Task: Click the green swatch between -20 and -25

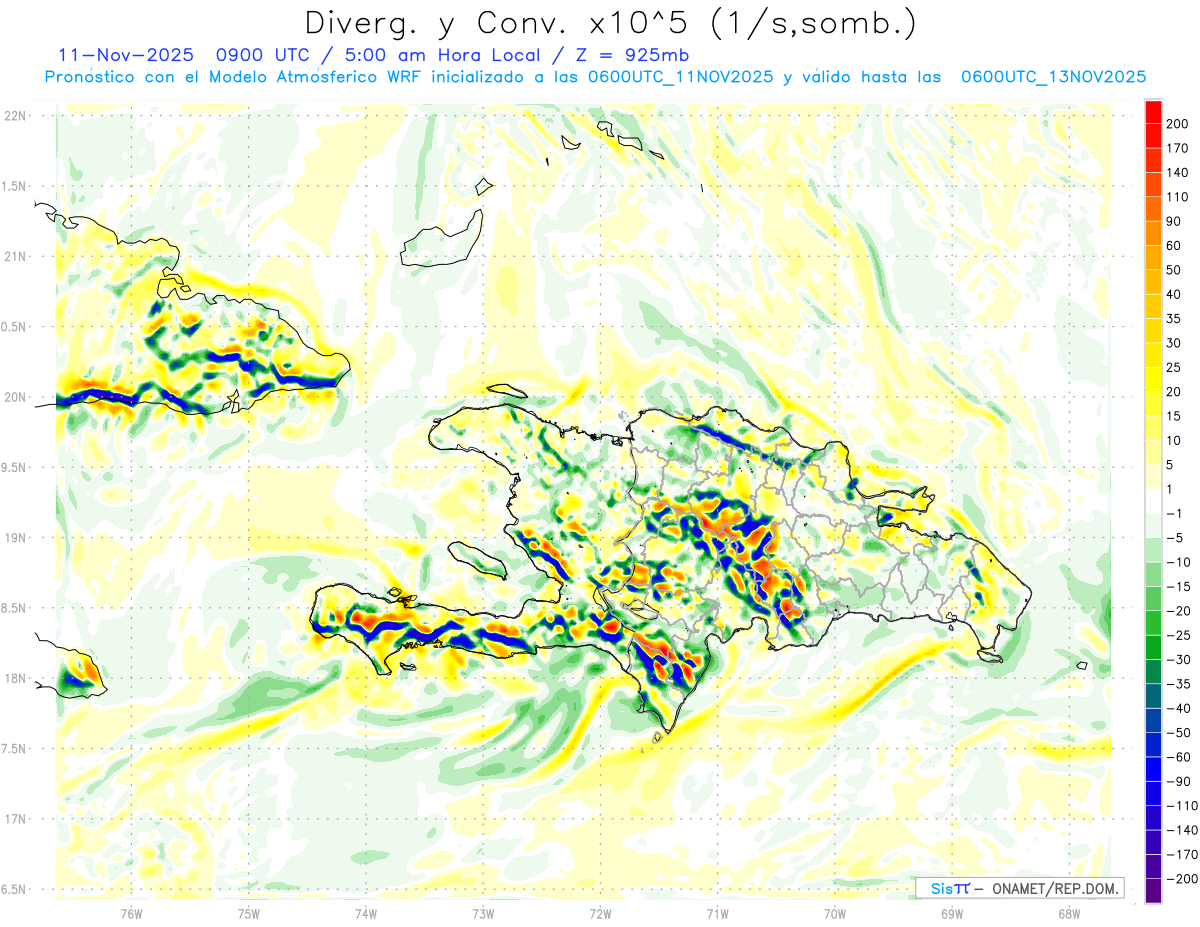Action: [1153, 623]
